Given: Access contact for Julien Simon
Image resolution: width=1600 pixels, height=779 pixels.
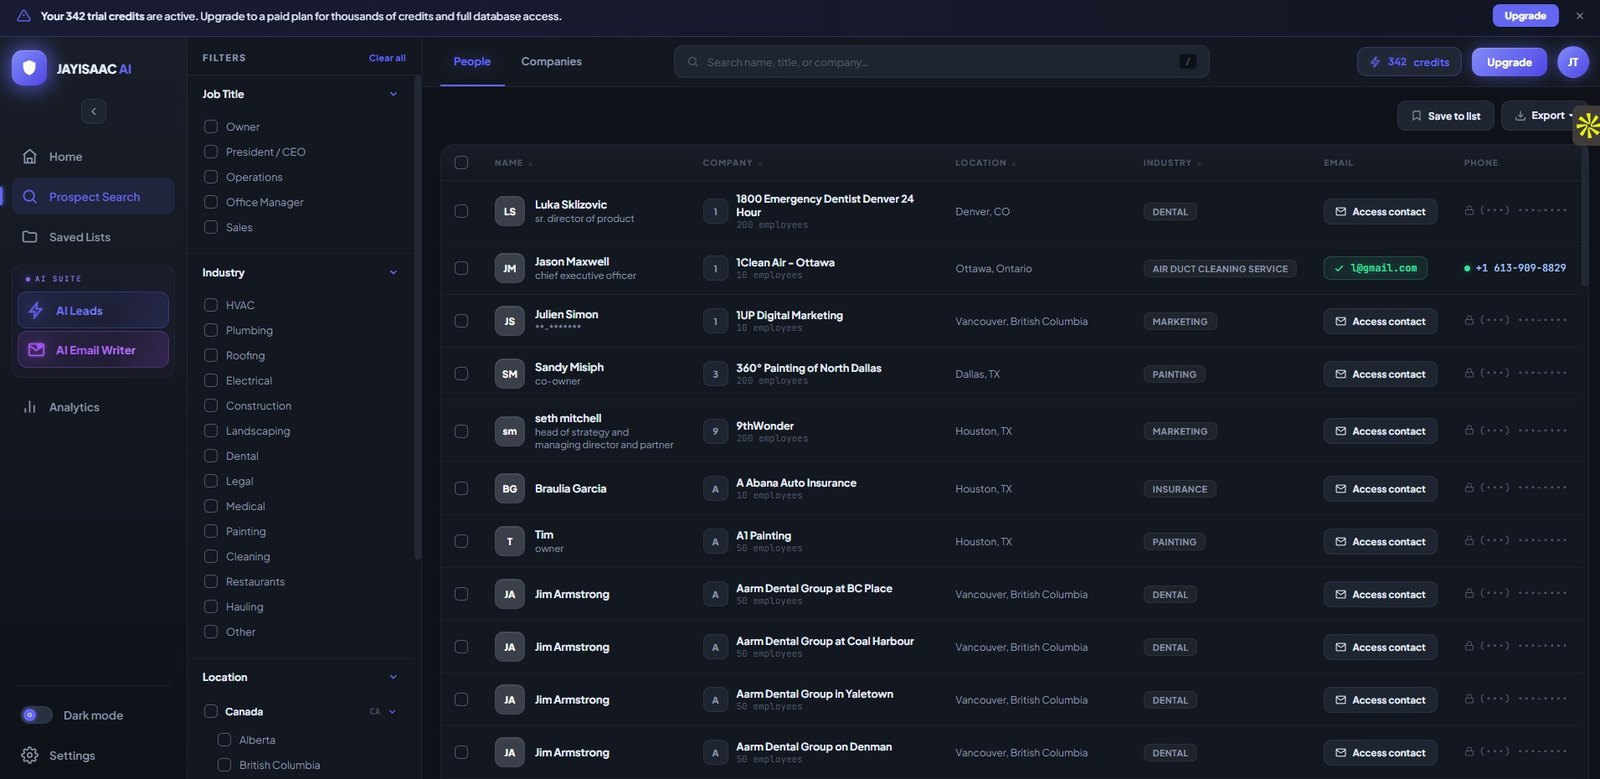Looking at the screenshot, I should [1380, 322].
